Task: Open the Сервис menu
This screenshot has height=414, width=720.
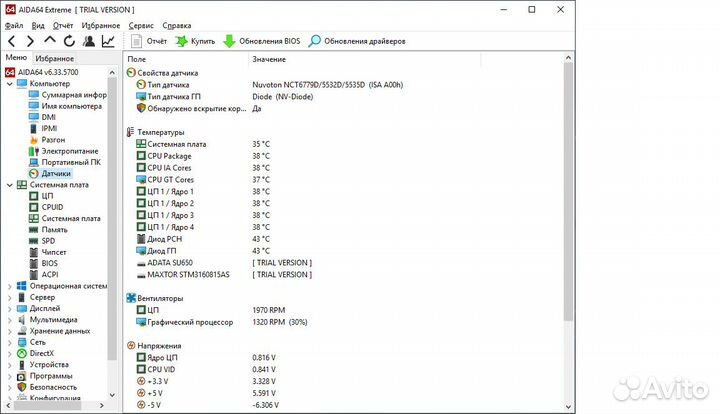Action: (141, 25)
